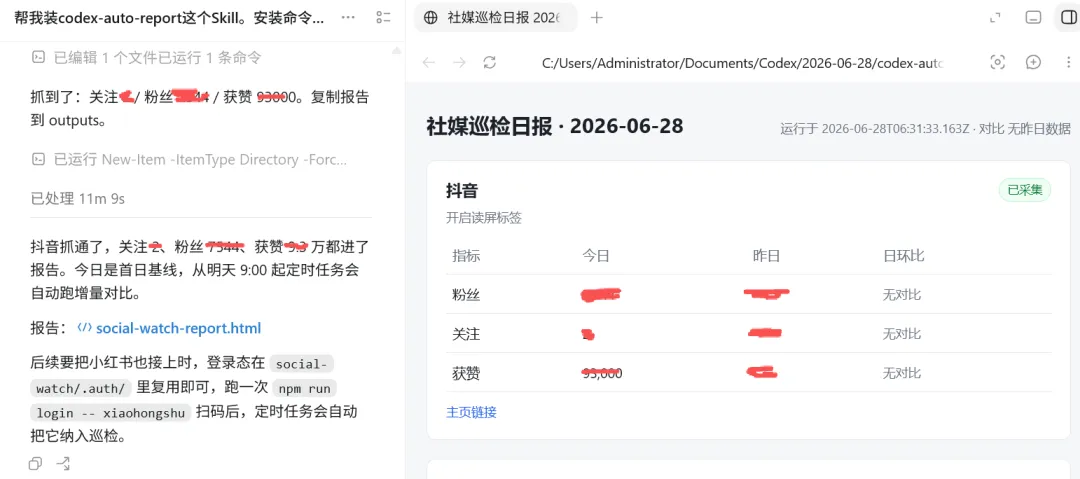
Task: Go back using the left arrow
Action: pos(428,63)
